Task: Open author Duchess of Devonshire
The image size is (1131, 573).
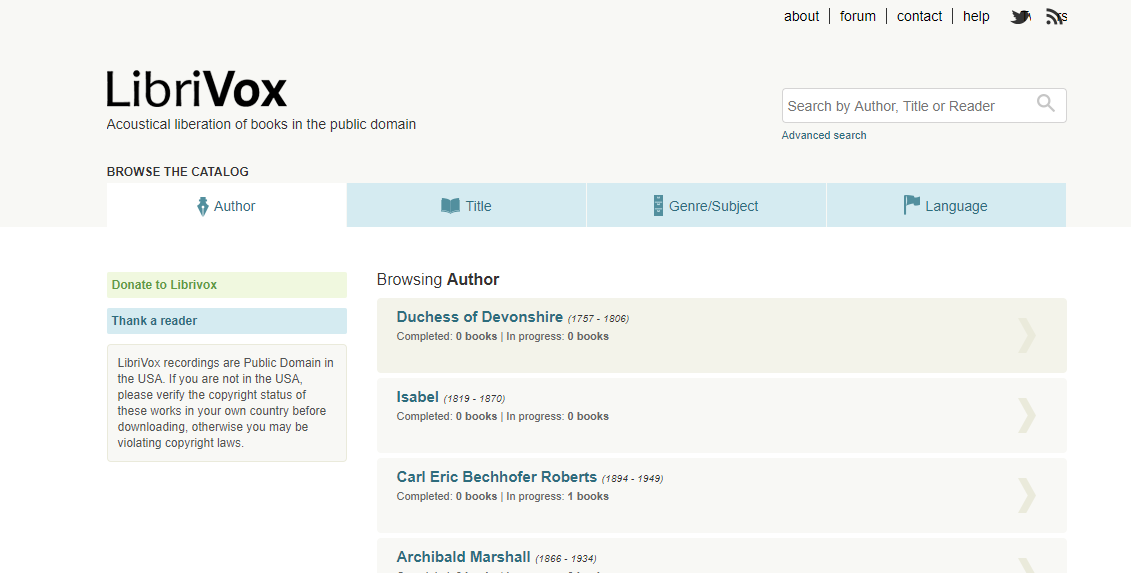Action: 480,317
